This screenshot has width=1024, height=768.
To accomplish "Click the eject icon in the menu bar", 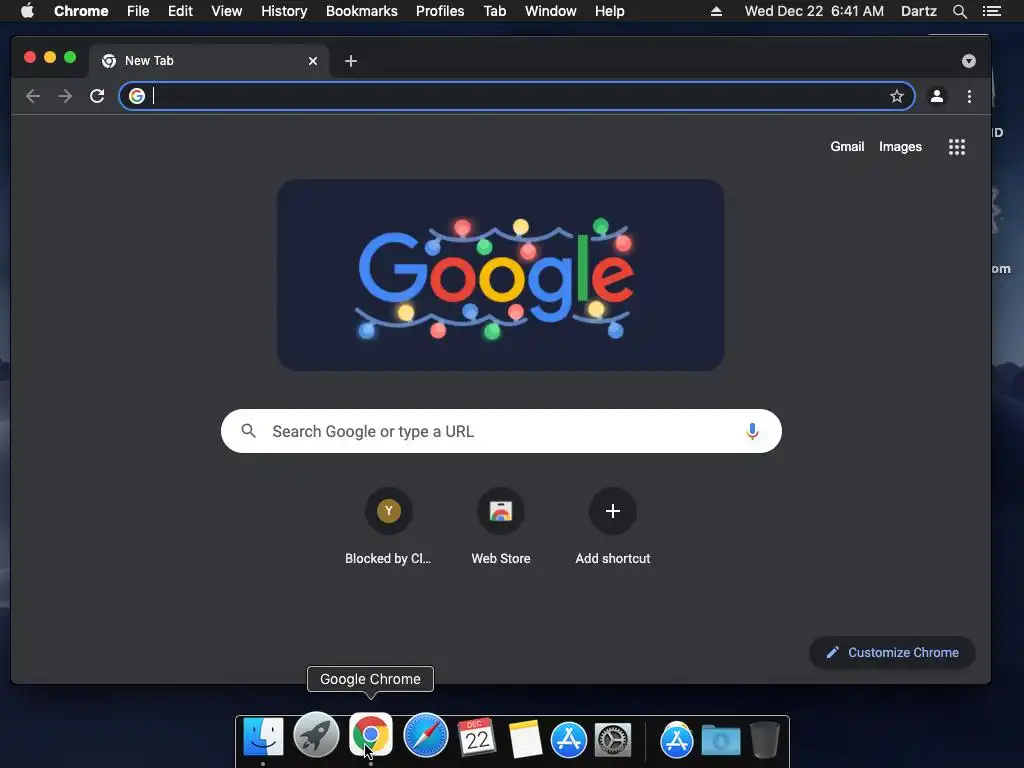I will [x=716, y=11].
